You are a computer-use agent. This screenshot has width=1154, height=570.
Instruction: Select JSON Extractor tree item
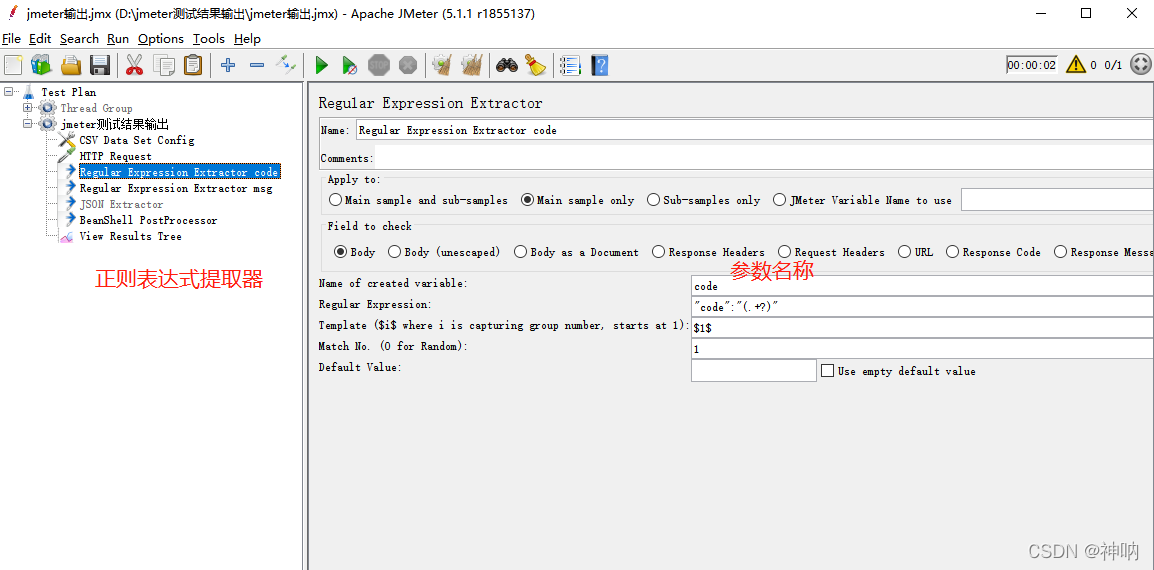(x=121, y=204)
